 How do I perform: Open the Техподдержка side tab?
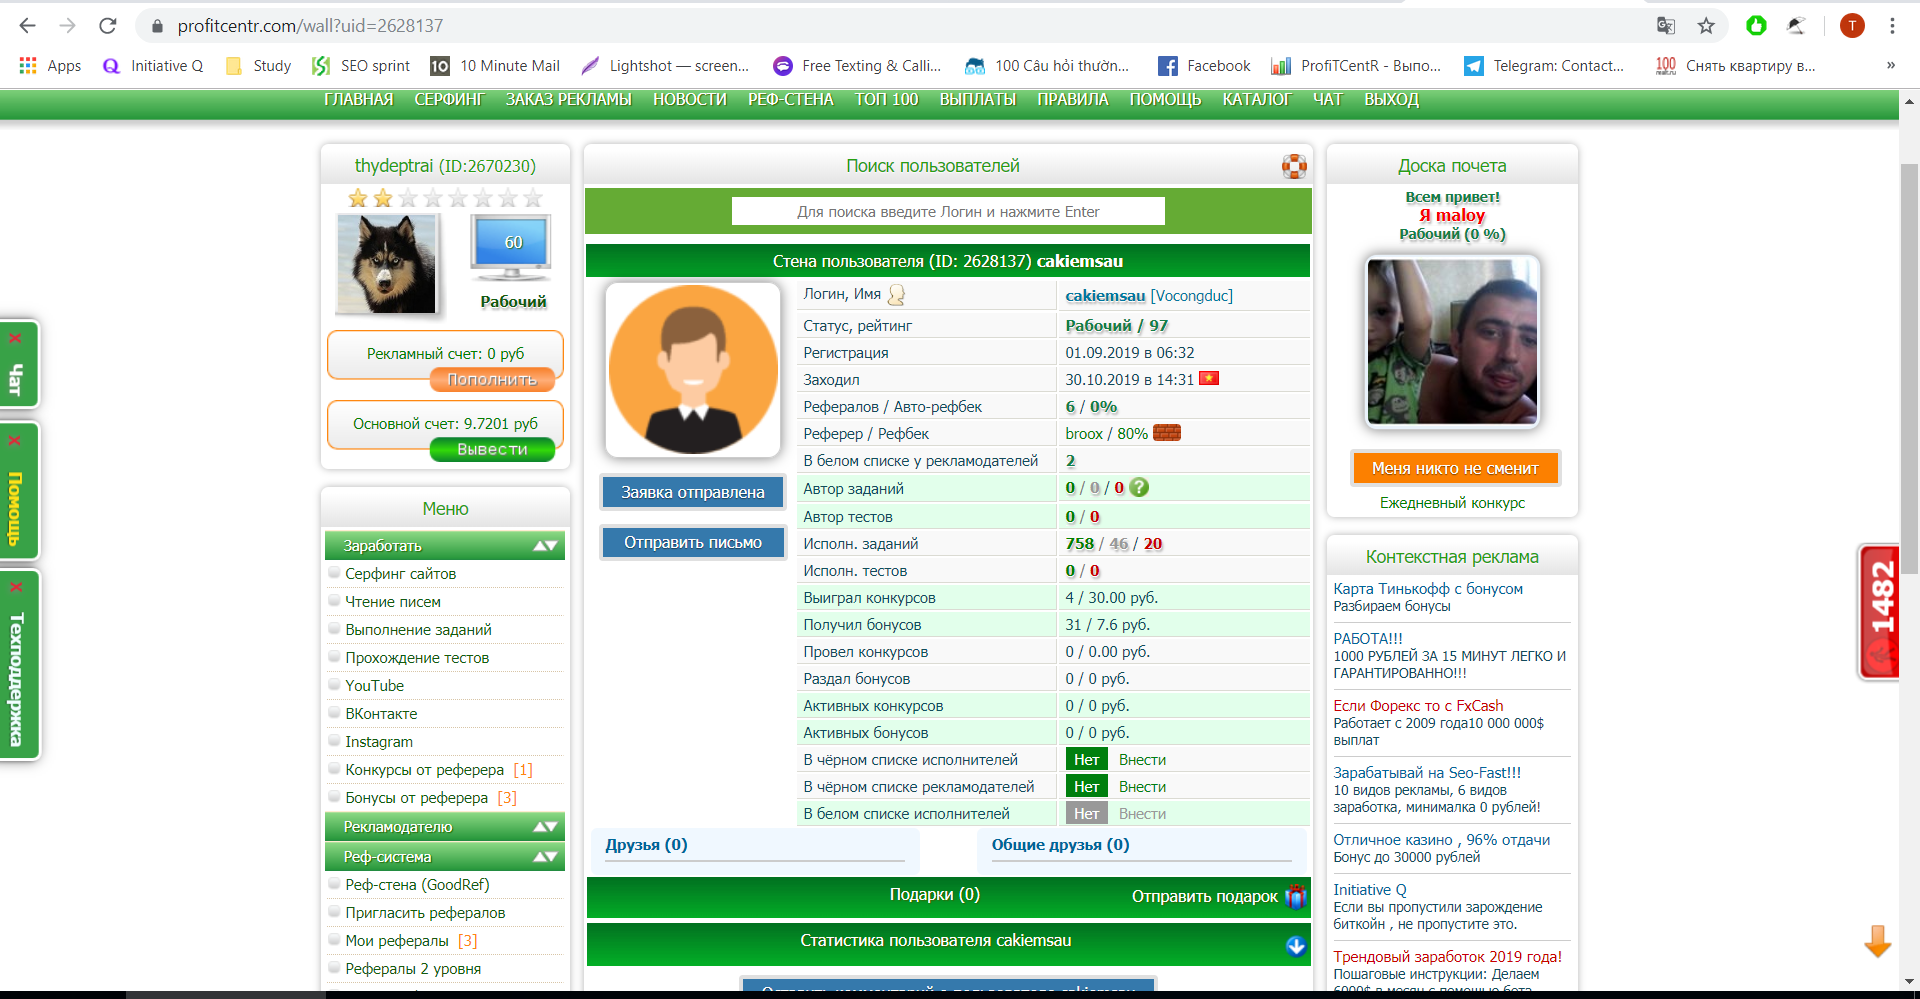click(x=16, y=680)
